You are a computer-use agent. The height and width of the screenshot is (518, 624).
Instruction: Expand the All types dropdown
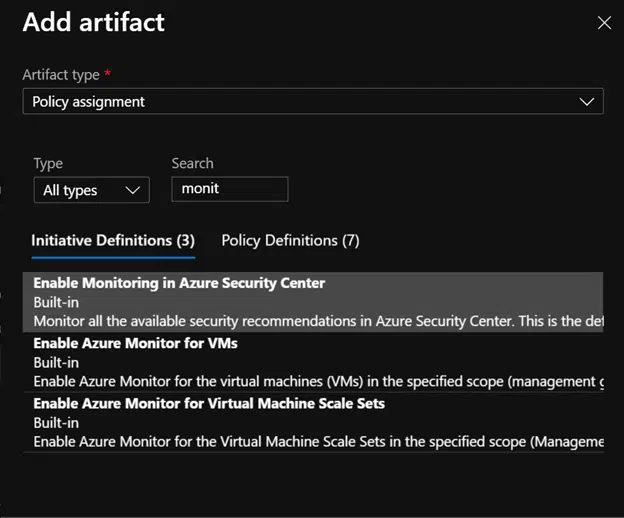[92, 190]
